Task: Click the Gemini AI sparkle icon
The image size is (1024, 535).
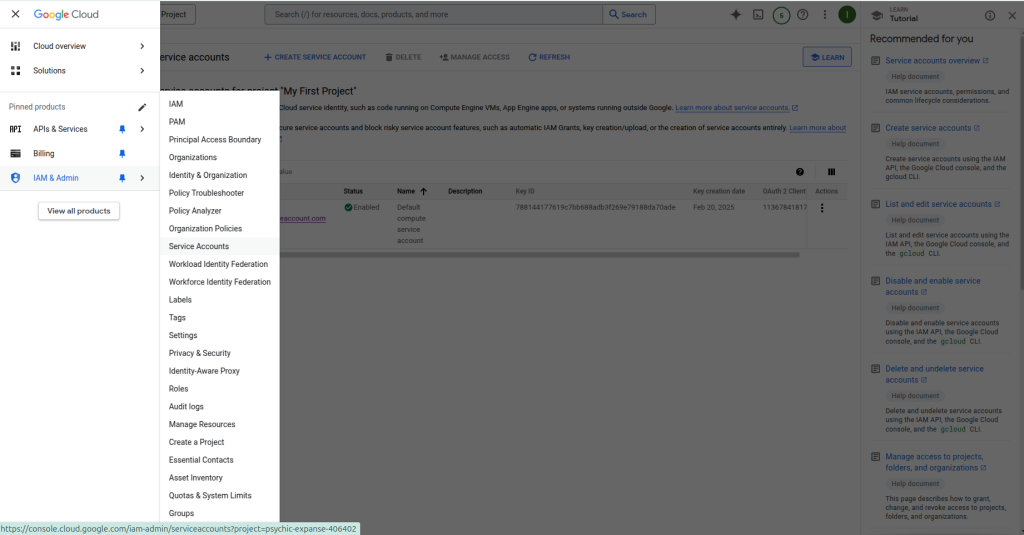Action: [x=736, y=15]
